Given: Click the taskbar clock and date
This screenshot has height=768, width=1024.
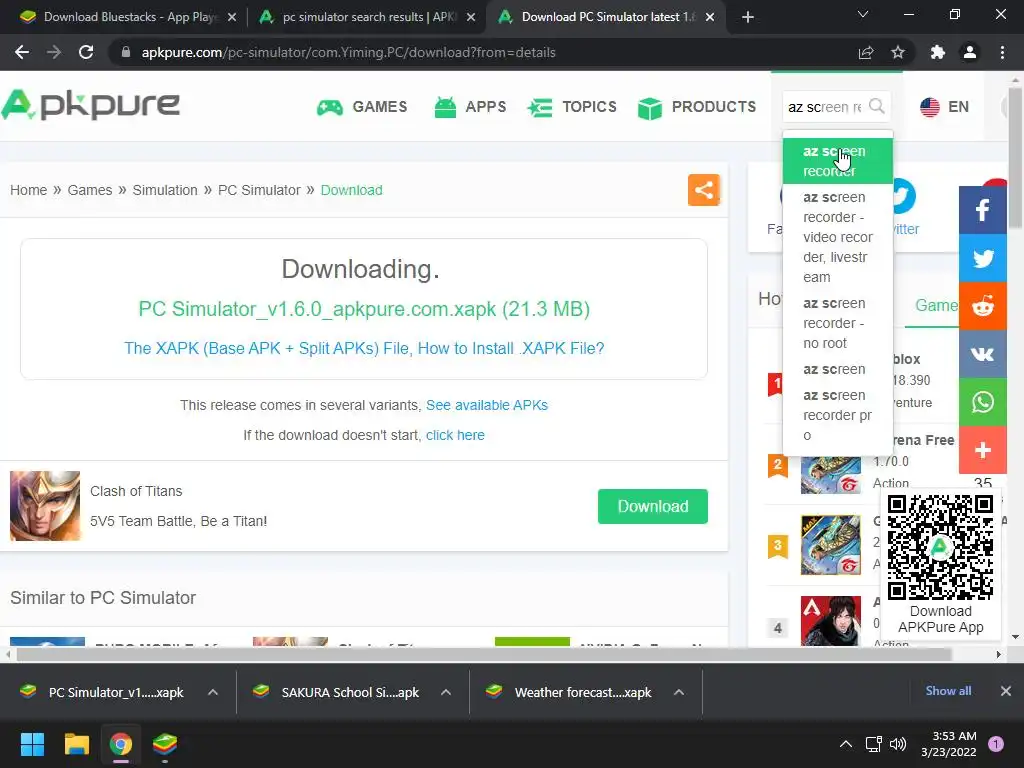Looking at the screenshot, I should pos(949,744).
